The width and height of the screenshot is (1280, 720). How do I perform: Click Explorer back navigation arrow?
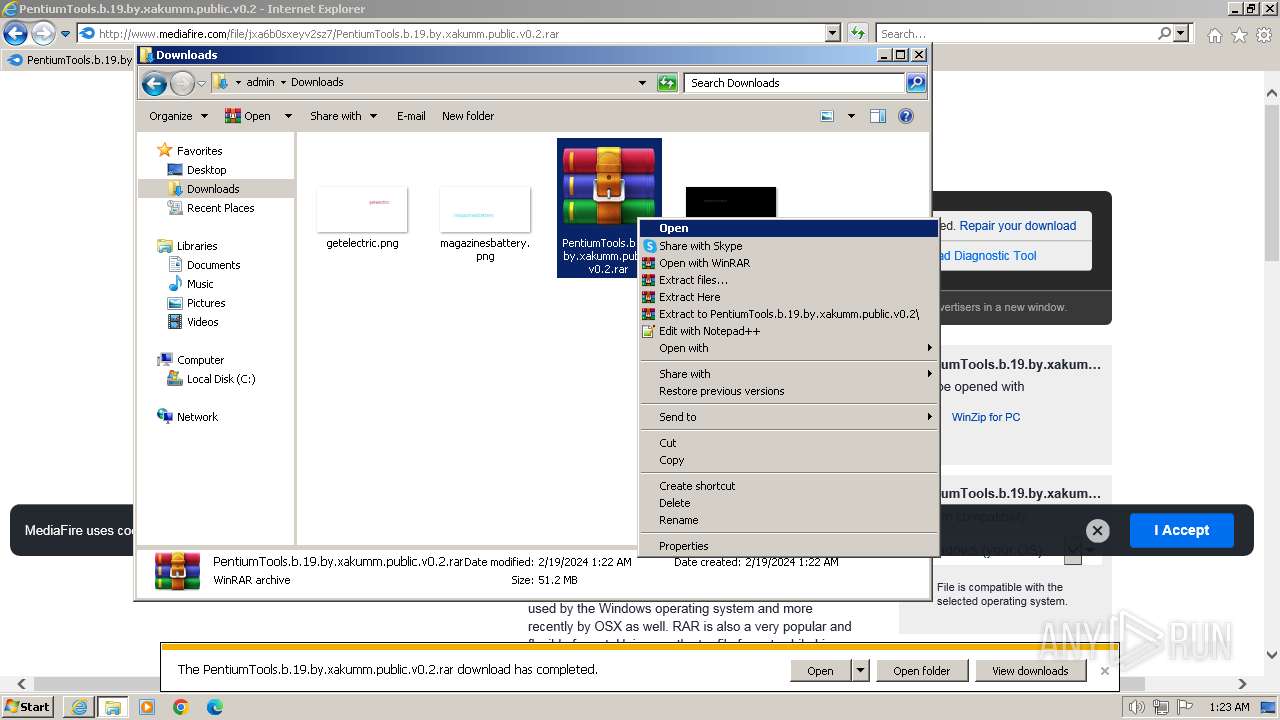154,83
